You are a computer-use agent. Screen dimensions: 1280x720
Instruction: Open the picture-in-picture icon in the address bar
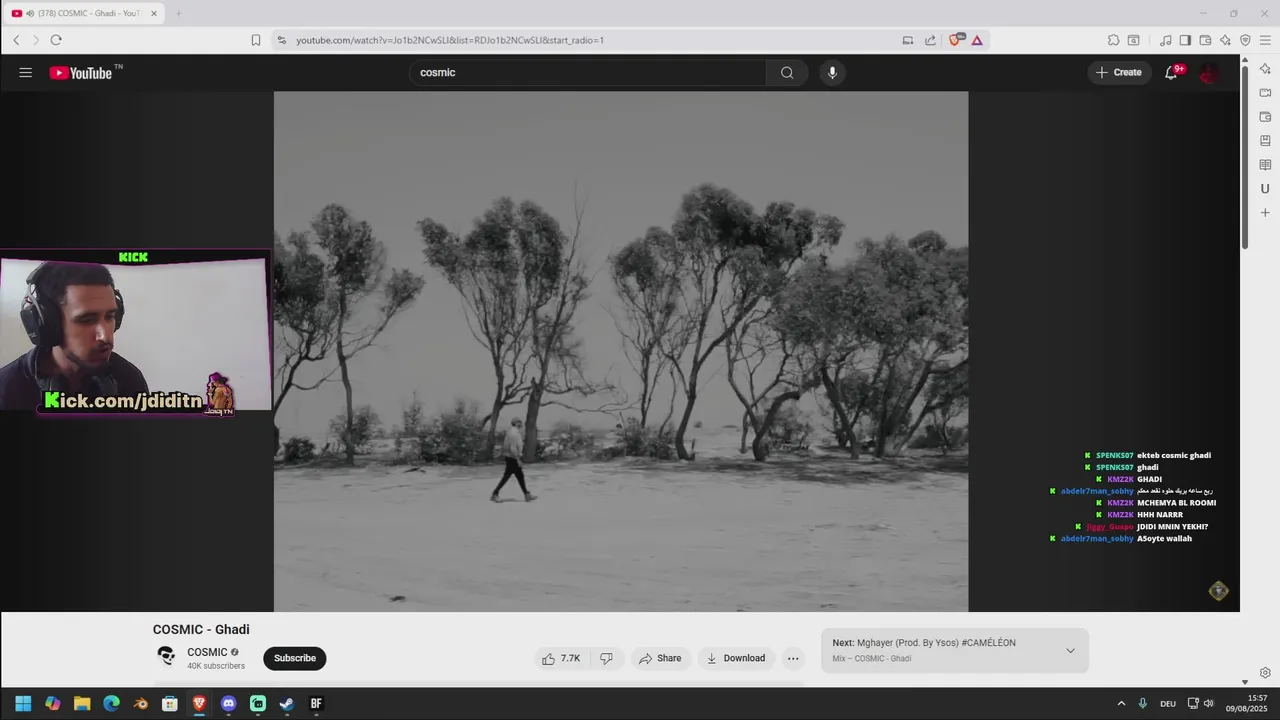point(908,40)
